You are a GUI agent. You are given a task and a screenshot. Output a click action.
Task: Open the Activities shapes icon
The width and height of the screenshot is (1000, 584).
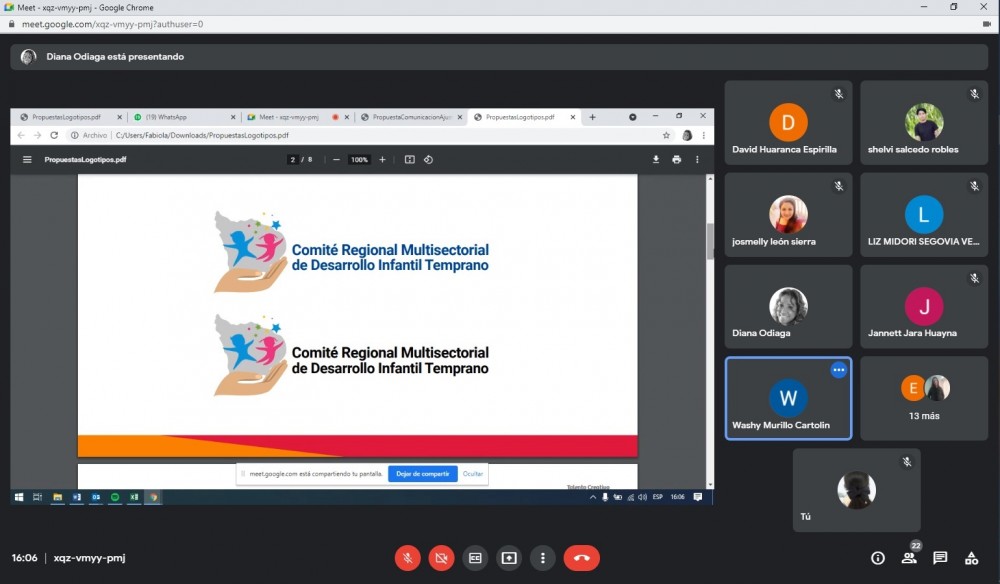[x=971, y=558]
